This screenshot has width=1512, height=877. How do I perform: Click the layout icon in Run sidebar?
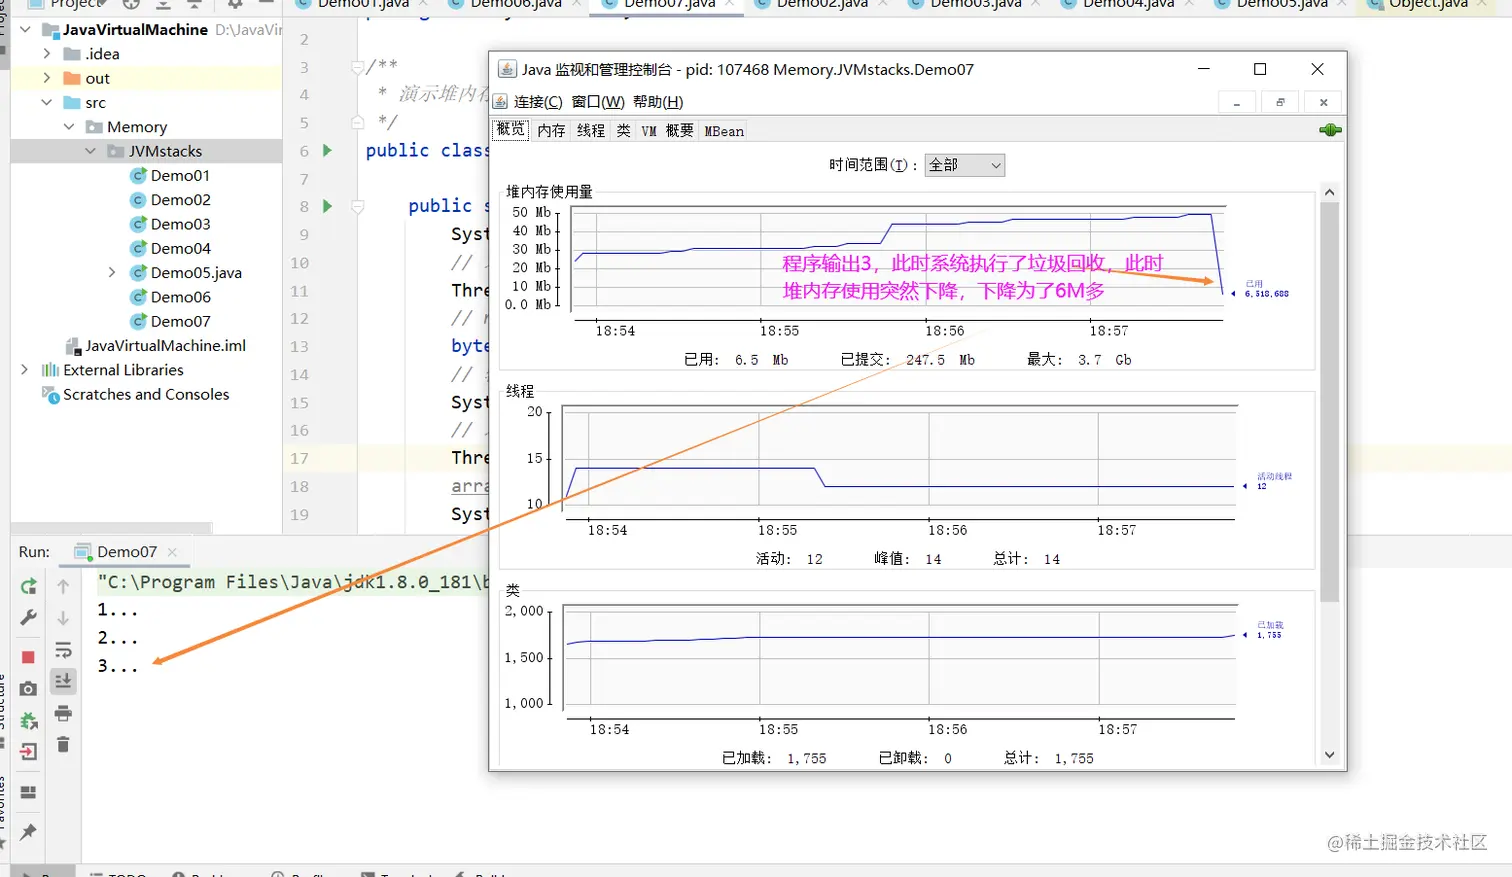coord(28,792)
